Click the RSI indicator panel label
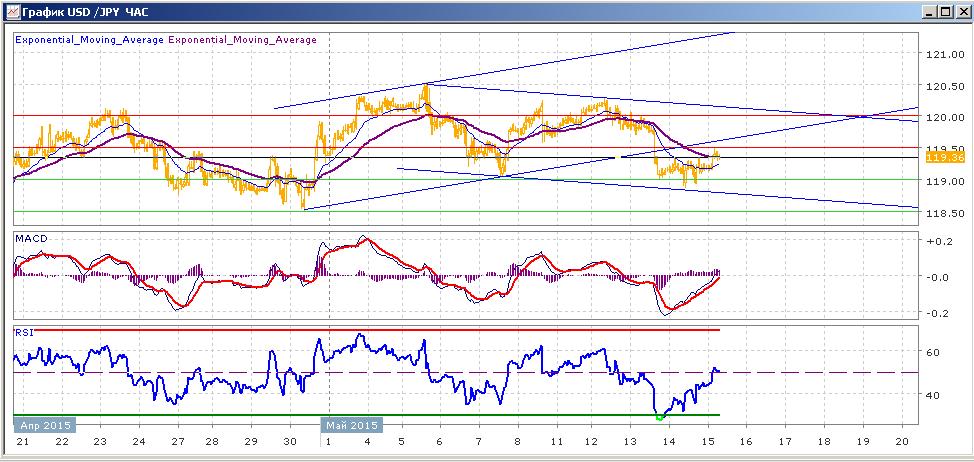This screenshot has height=462, width=974. 25,332
